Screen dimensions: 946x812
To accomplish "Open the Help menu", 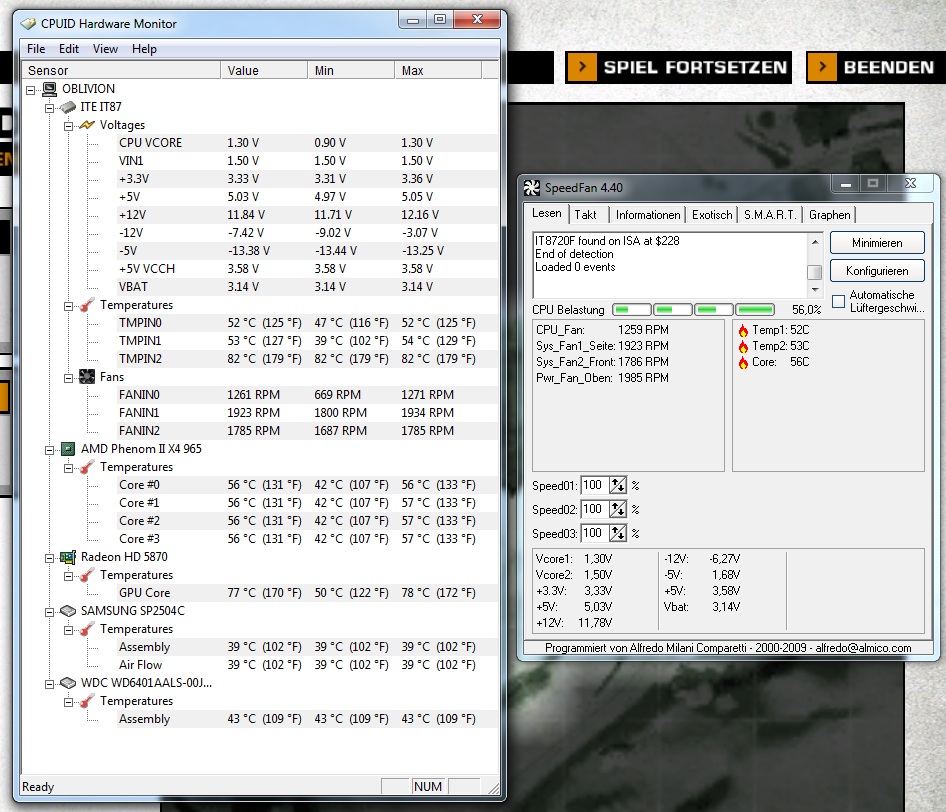I will (144, 49).
